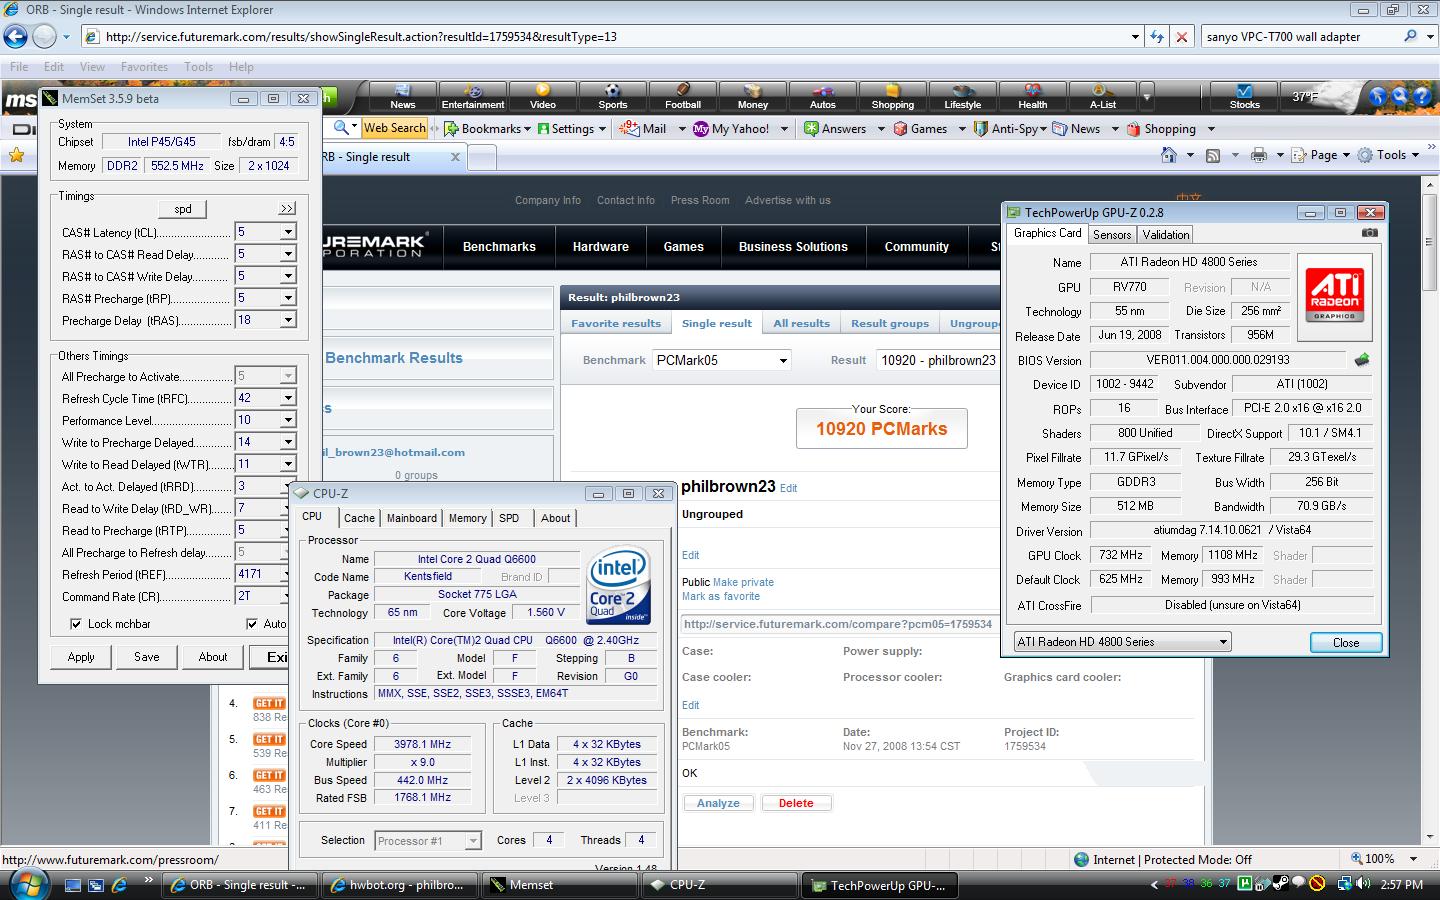Viewport: 1440px width, 900px height.
Task: Toggle the Auto checkbox in MemSet
Action: pyautogui.click(x=252, y=624)
